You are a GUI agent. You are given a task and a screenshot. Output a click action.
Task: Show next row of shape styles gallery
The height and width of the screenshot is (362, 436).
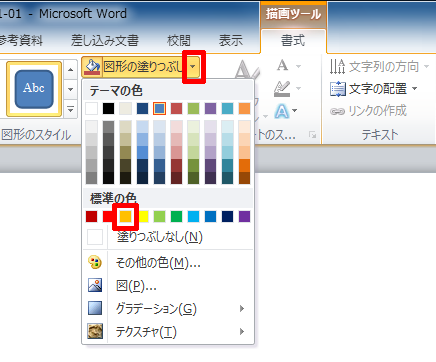70,89
